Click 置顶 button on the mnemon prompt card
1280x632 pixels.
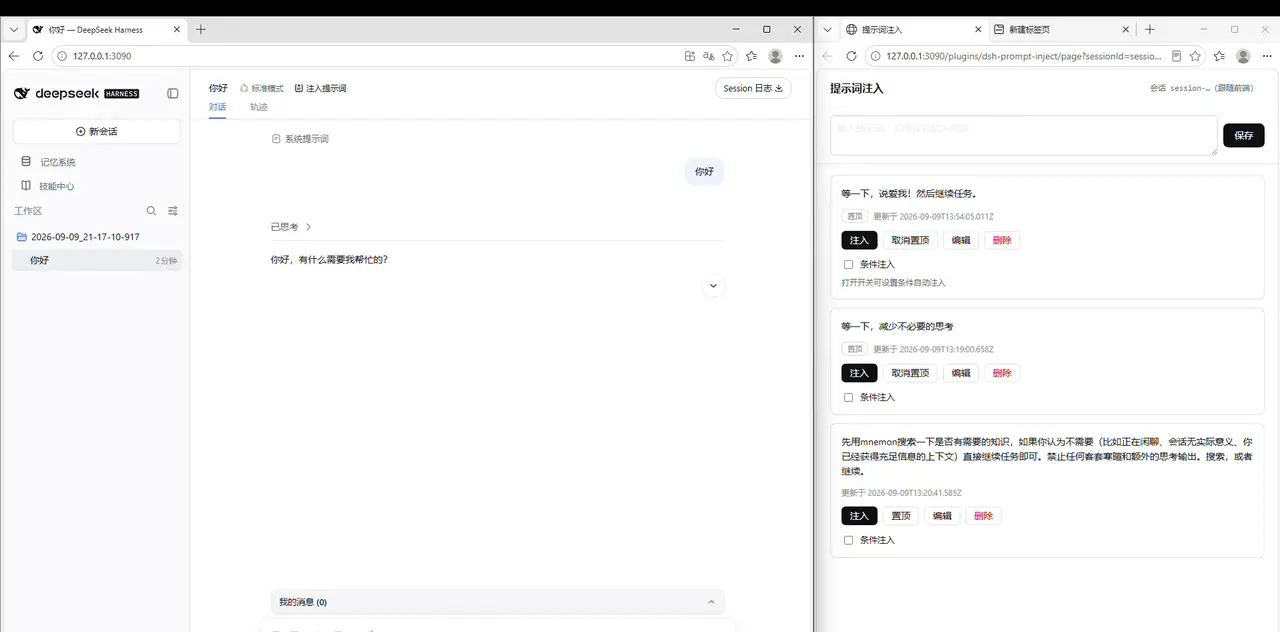coord(901,516)
